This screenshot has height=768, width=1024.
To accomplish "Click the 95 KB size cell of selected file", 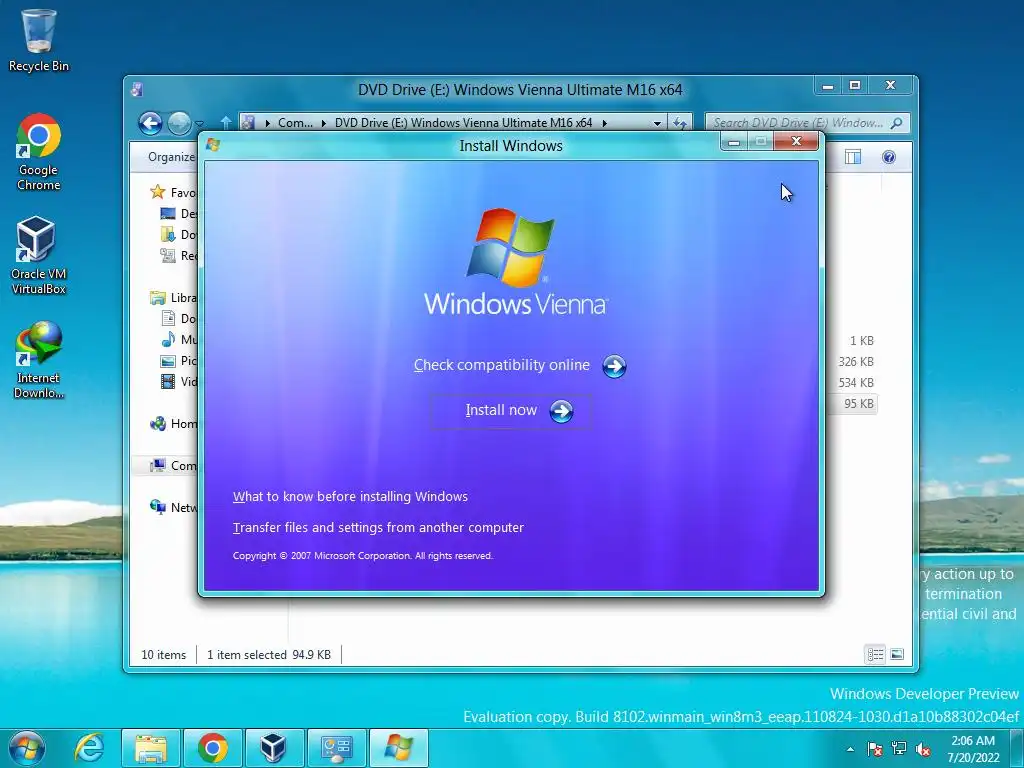I will [858, 404].
